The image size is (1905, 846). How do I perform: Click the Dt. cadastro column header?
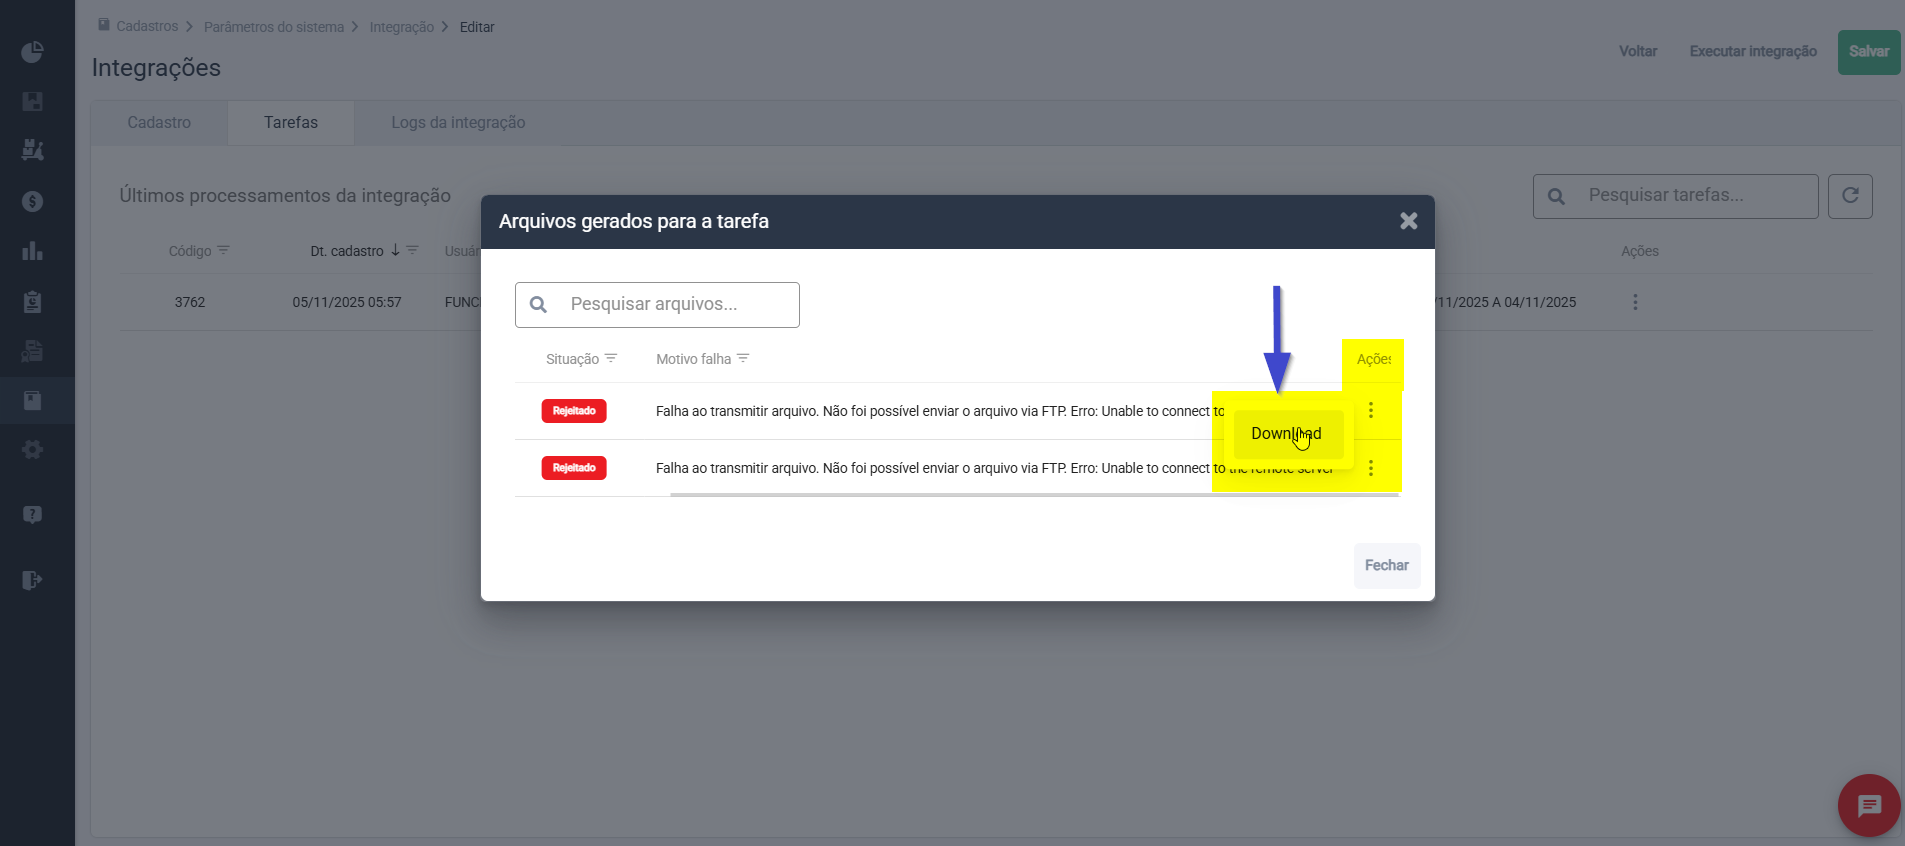[x=347, y=251]
